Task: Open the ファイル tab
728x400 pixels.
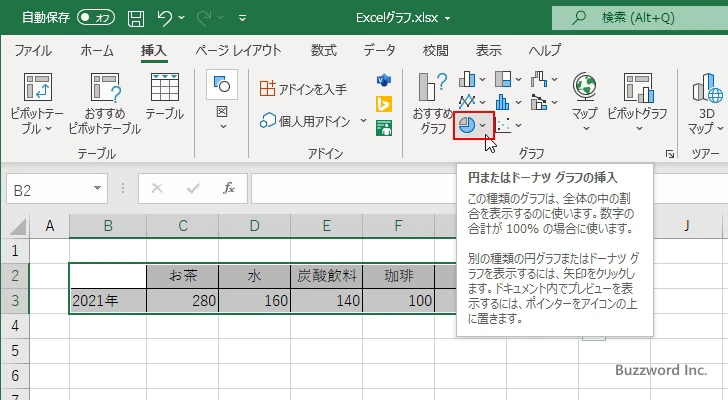Action: tap(33, 50)
